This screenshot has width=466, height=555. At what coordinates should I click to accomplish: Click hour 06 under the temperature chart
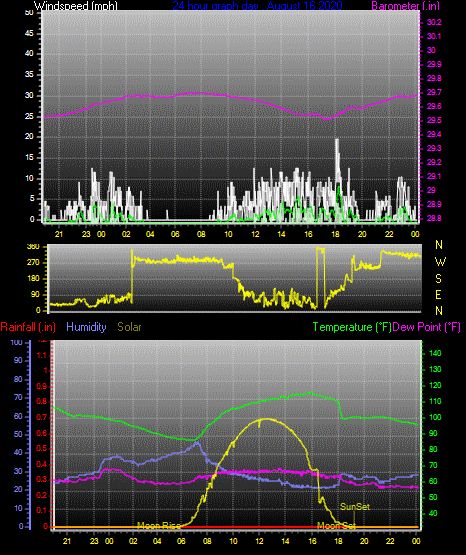click(x=181, y=541)
